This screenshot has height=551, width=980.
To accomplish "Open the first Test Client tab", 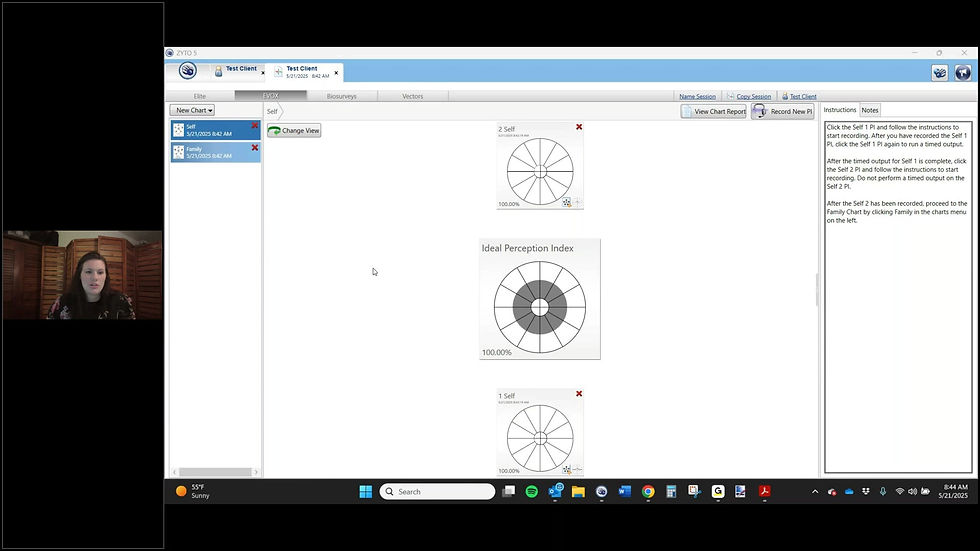I will [x=235, y=71].
